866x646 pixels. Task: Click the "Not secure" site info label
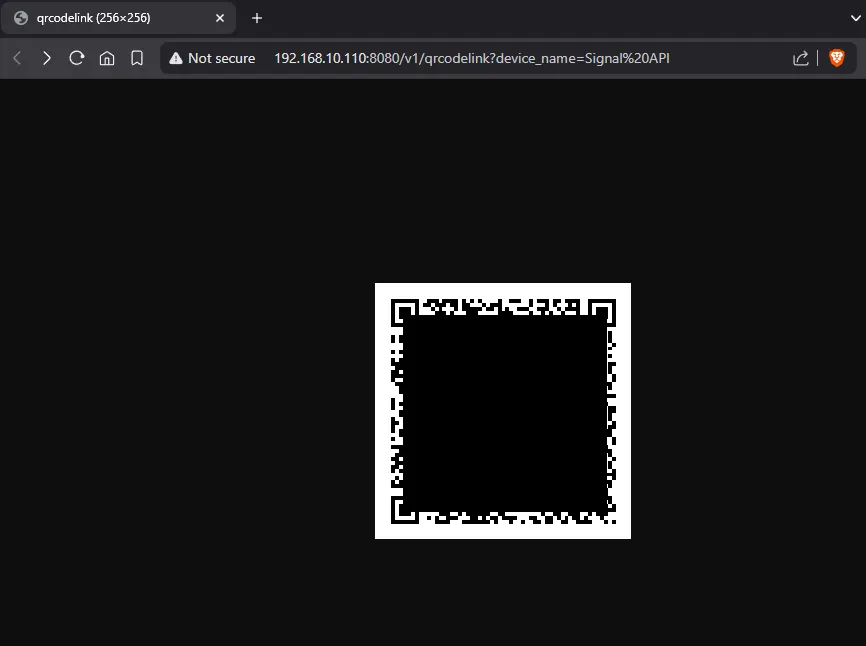pyautogui.click(x=221, y=58)
